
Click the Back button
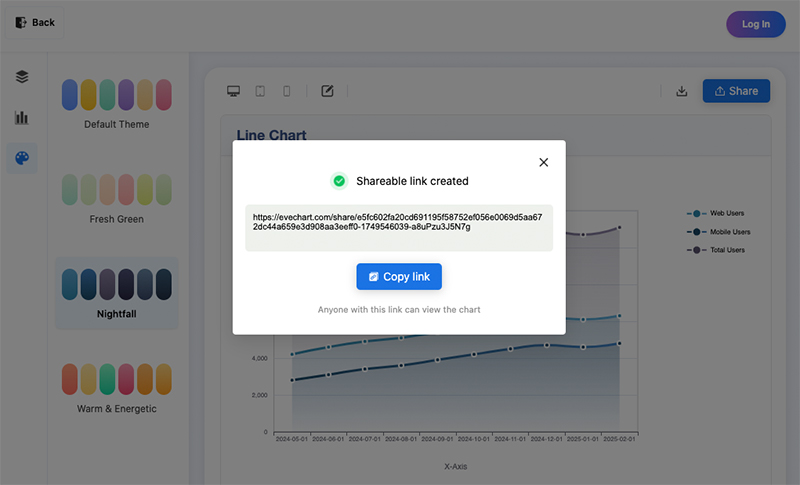(x=35, y=22)
